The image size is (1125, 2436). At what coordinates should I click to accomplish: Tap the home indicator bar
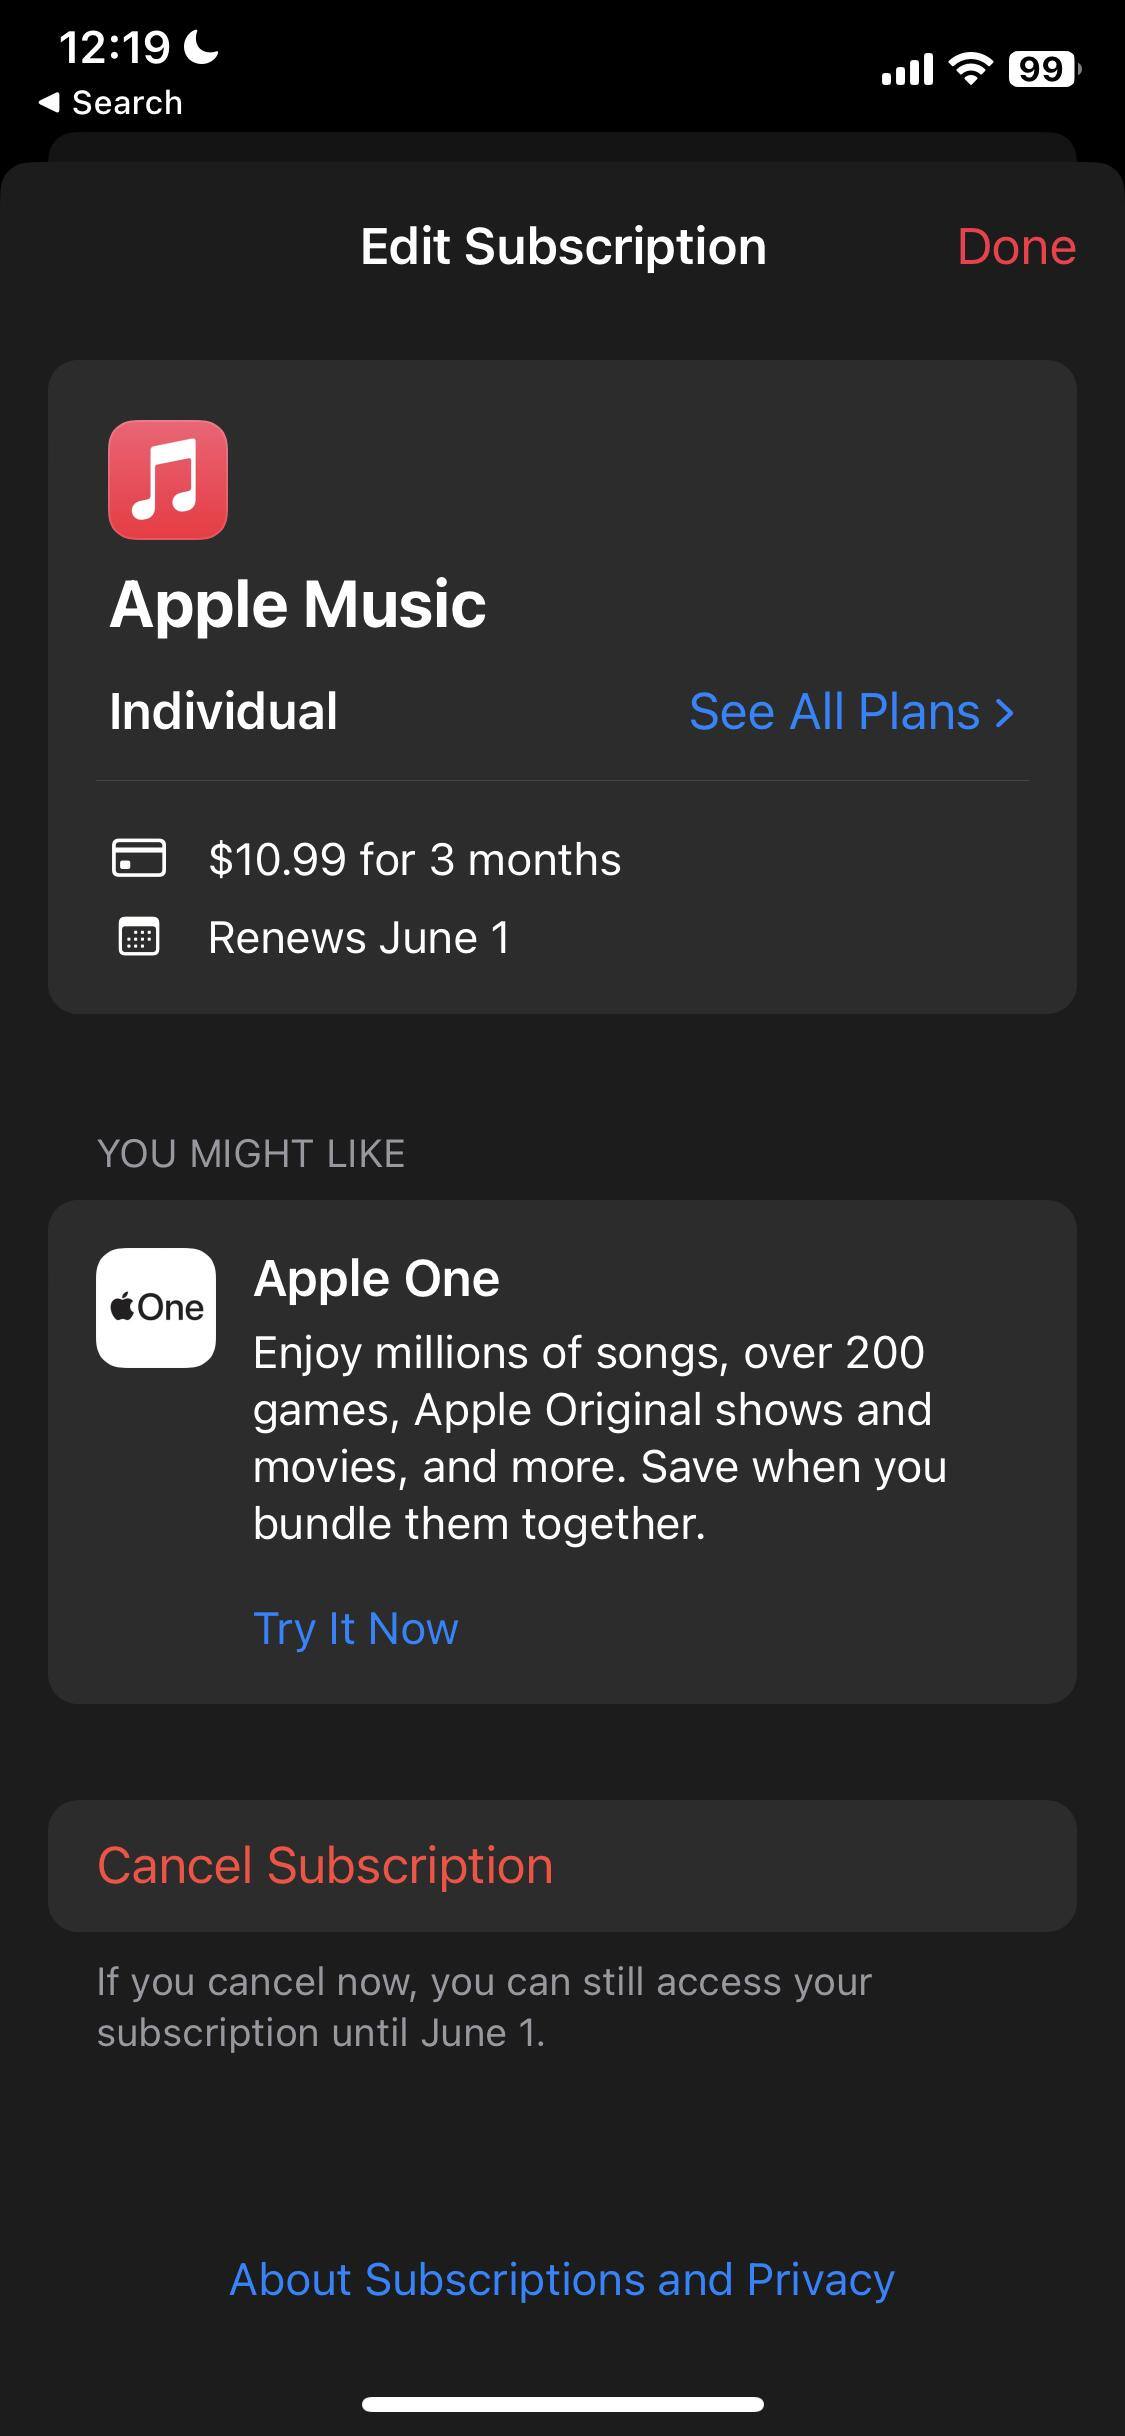coord(562,2404)
